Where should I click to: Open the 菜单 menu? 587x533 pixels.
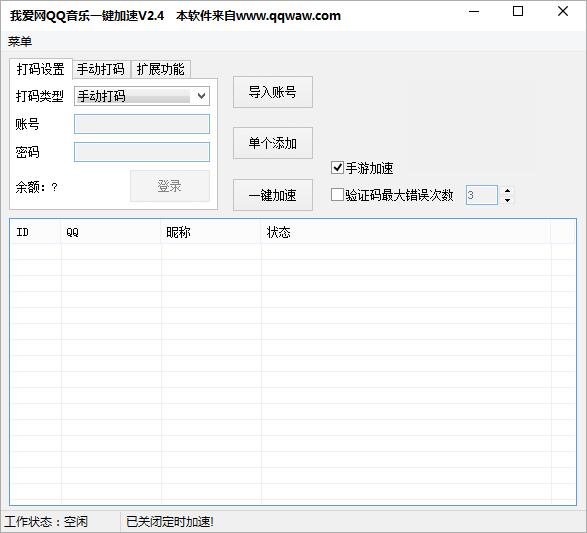pyautogui.click(x=20, y=41)
